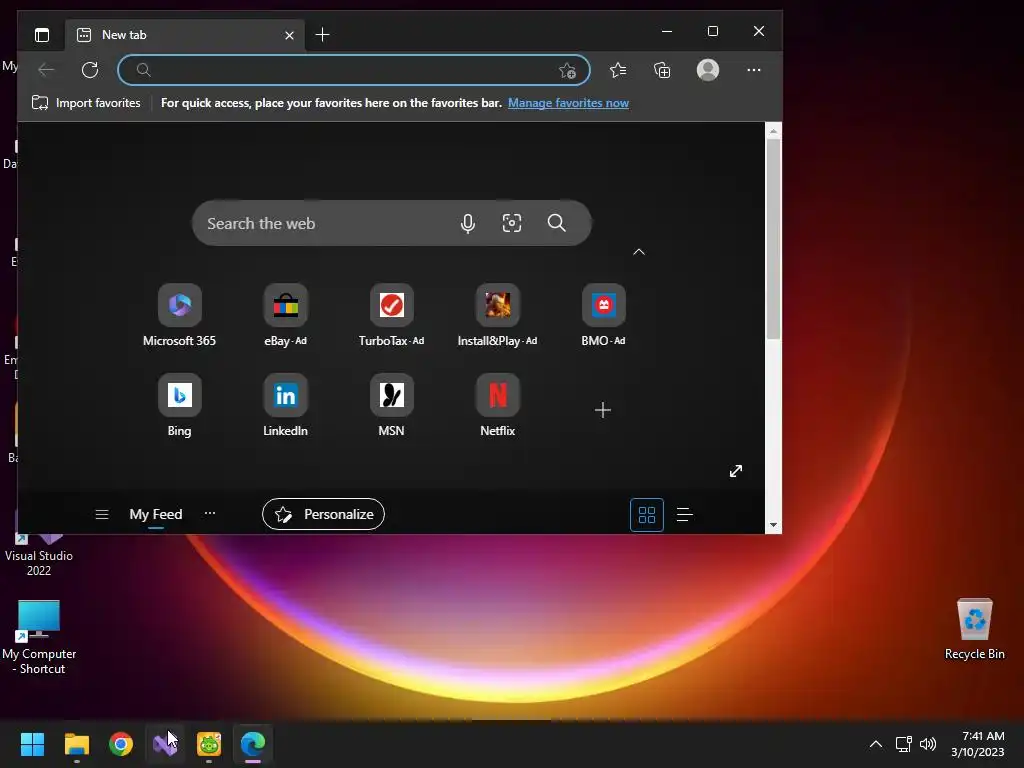Open TurboTax quick link
Screen dimensions: 1024x768
pyautogui.click(x=391, y=315)
